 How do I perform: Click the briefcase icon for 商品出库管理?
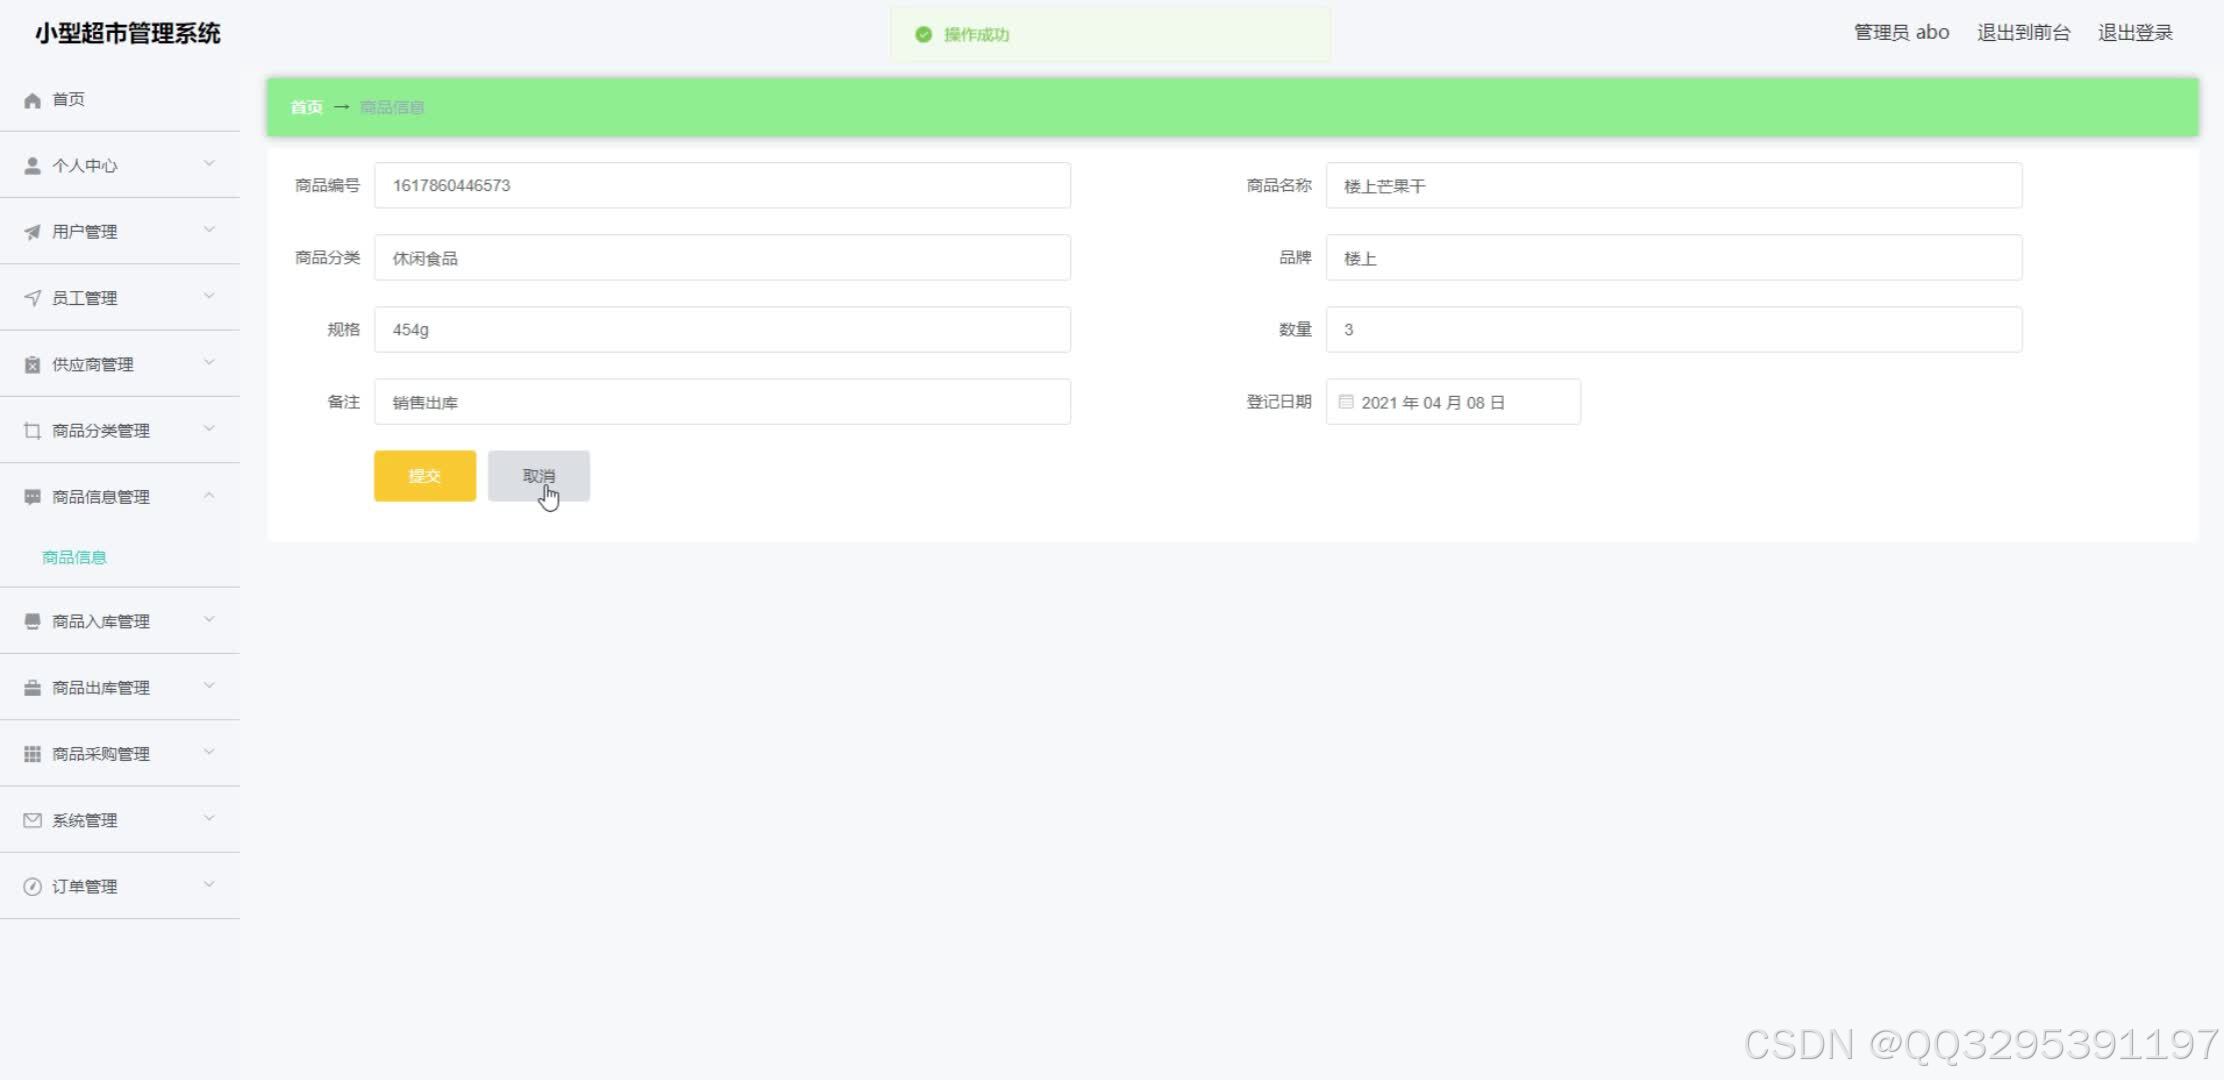(x=32, y=688)
